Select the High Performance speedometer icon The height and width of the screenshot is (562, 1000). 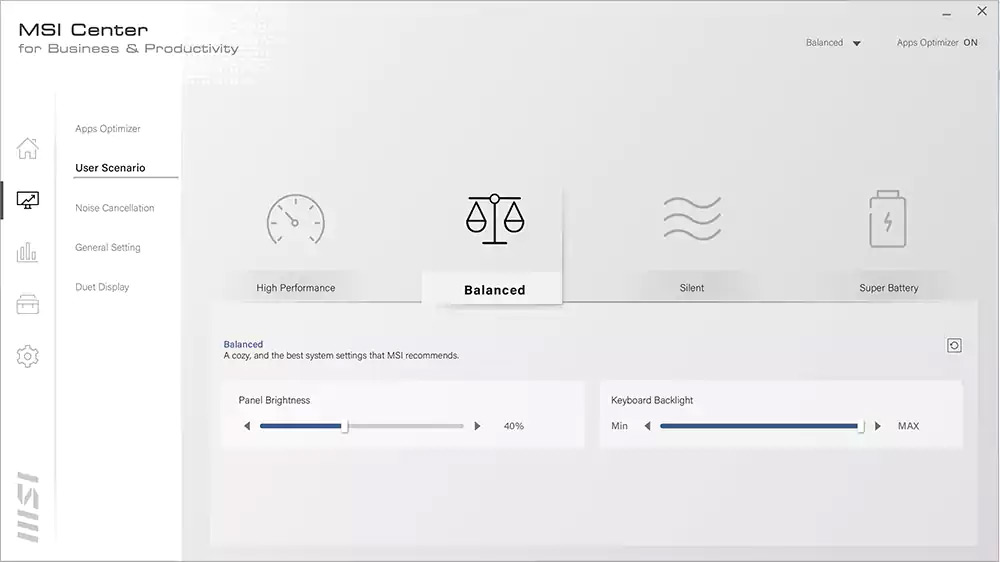(x=295, y=219)
